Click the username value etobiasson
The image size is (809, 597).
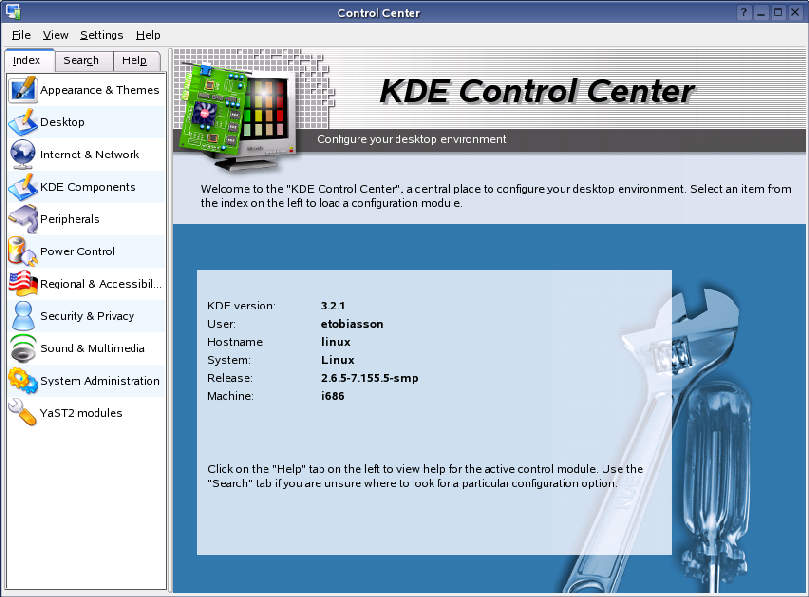(x=352, y=324)
